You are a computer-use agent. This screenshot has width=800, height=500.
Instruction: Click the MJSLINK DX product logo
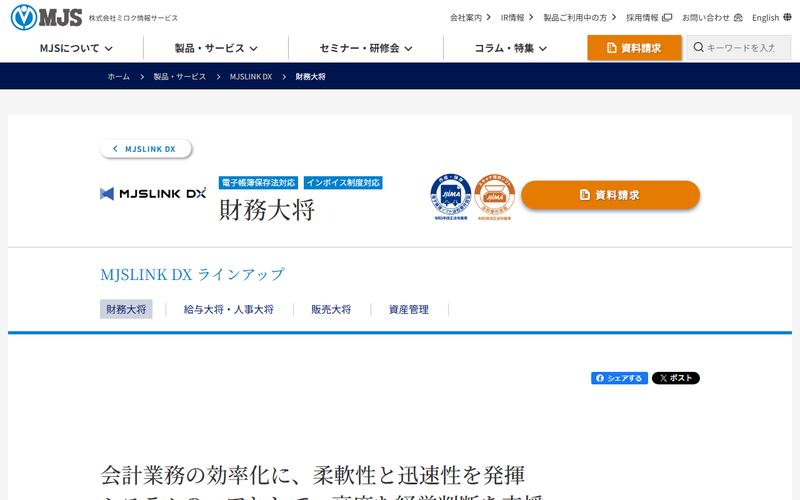click(x=153, y=193)
